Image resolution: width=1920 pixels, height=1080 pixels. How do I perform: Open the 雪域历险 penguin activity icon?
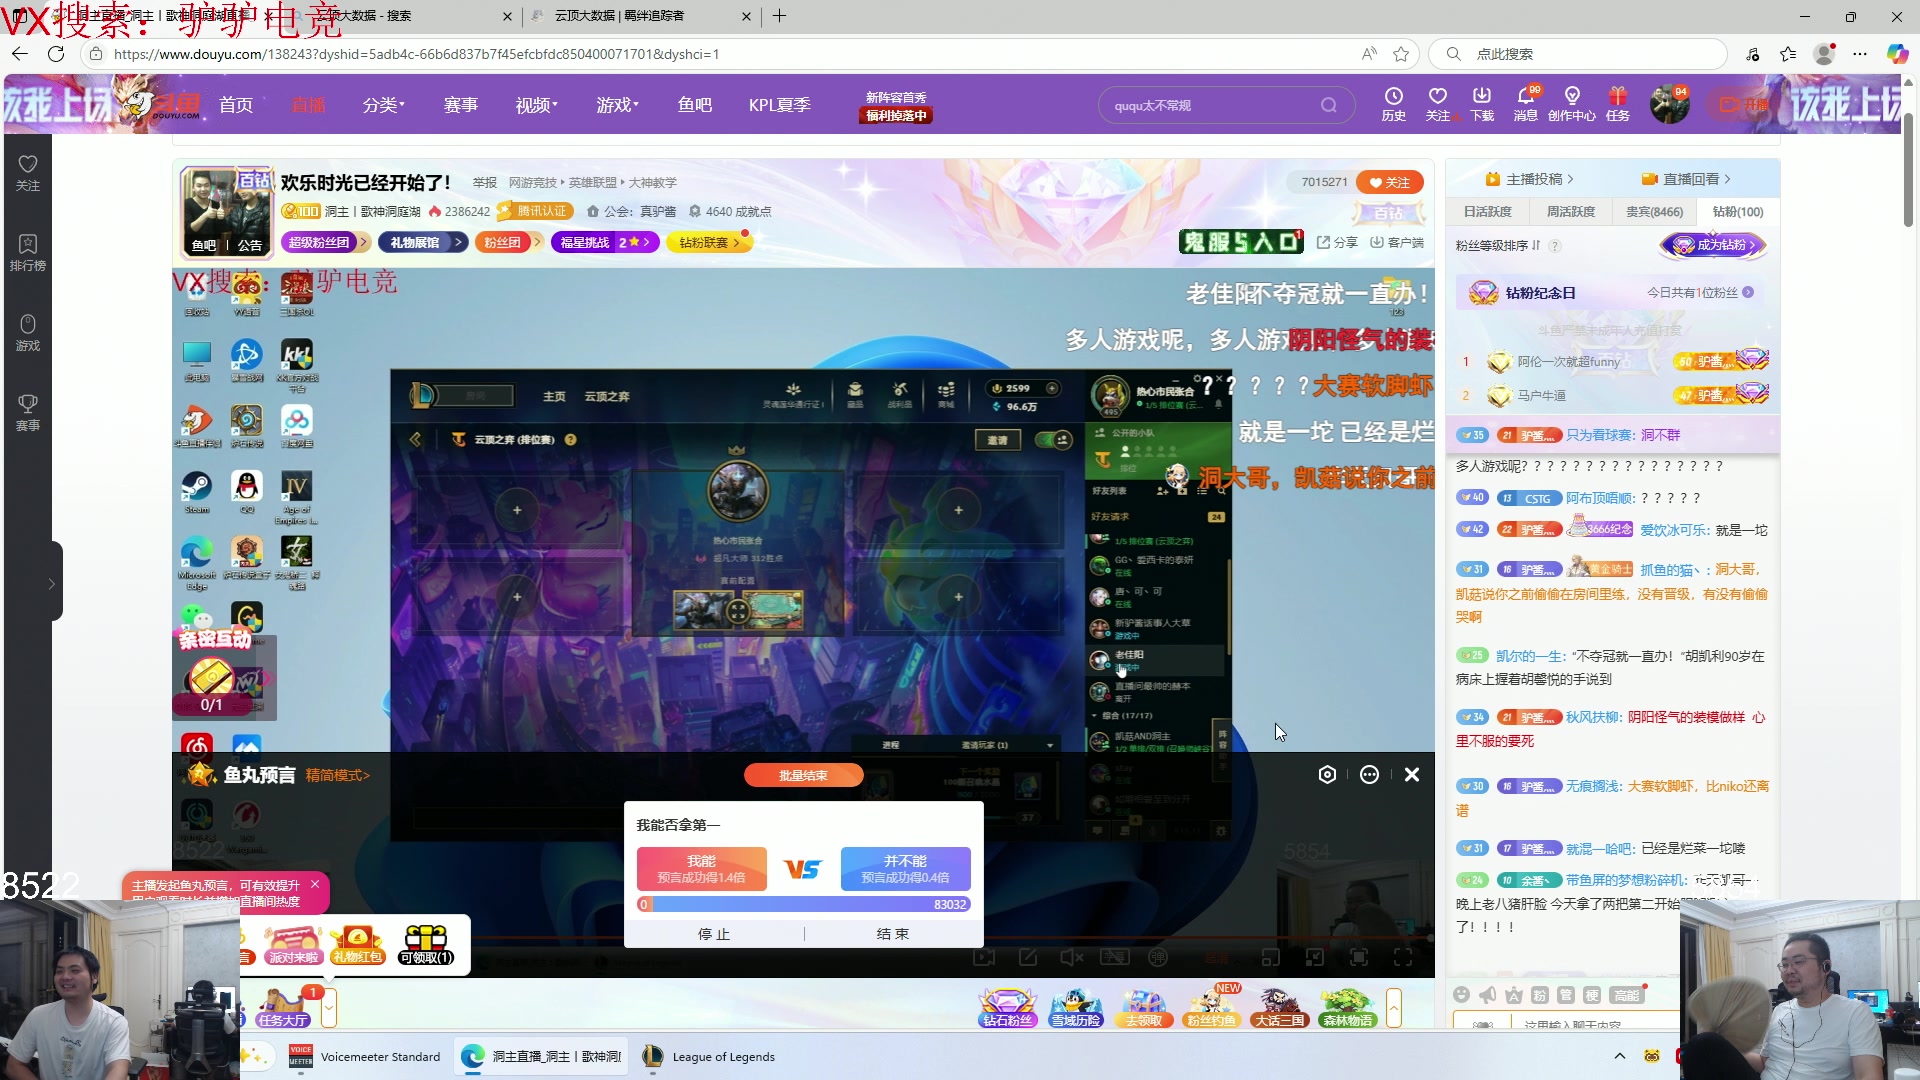(1076, 1007)
